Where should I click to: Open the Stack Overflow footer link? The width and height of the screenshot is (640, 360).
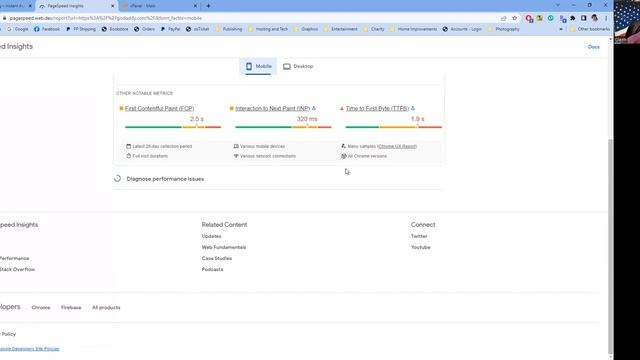tap(17, 269)
